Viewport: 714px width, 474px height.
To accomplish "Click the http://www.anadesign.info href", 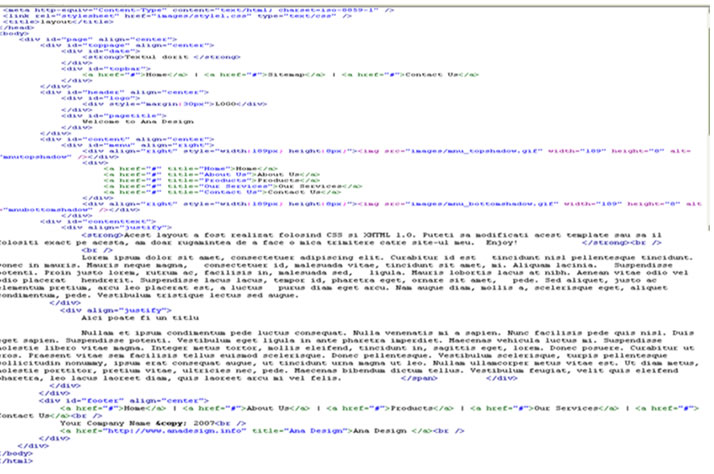I will (174, 431).
